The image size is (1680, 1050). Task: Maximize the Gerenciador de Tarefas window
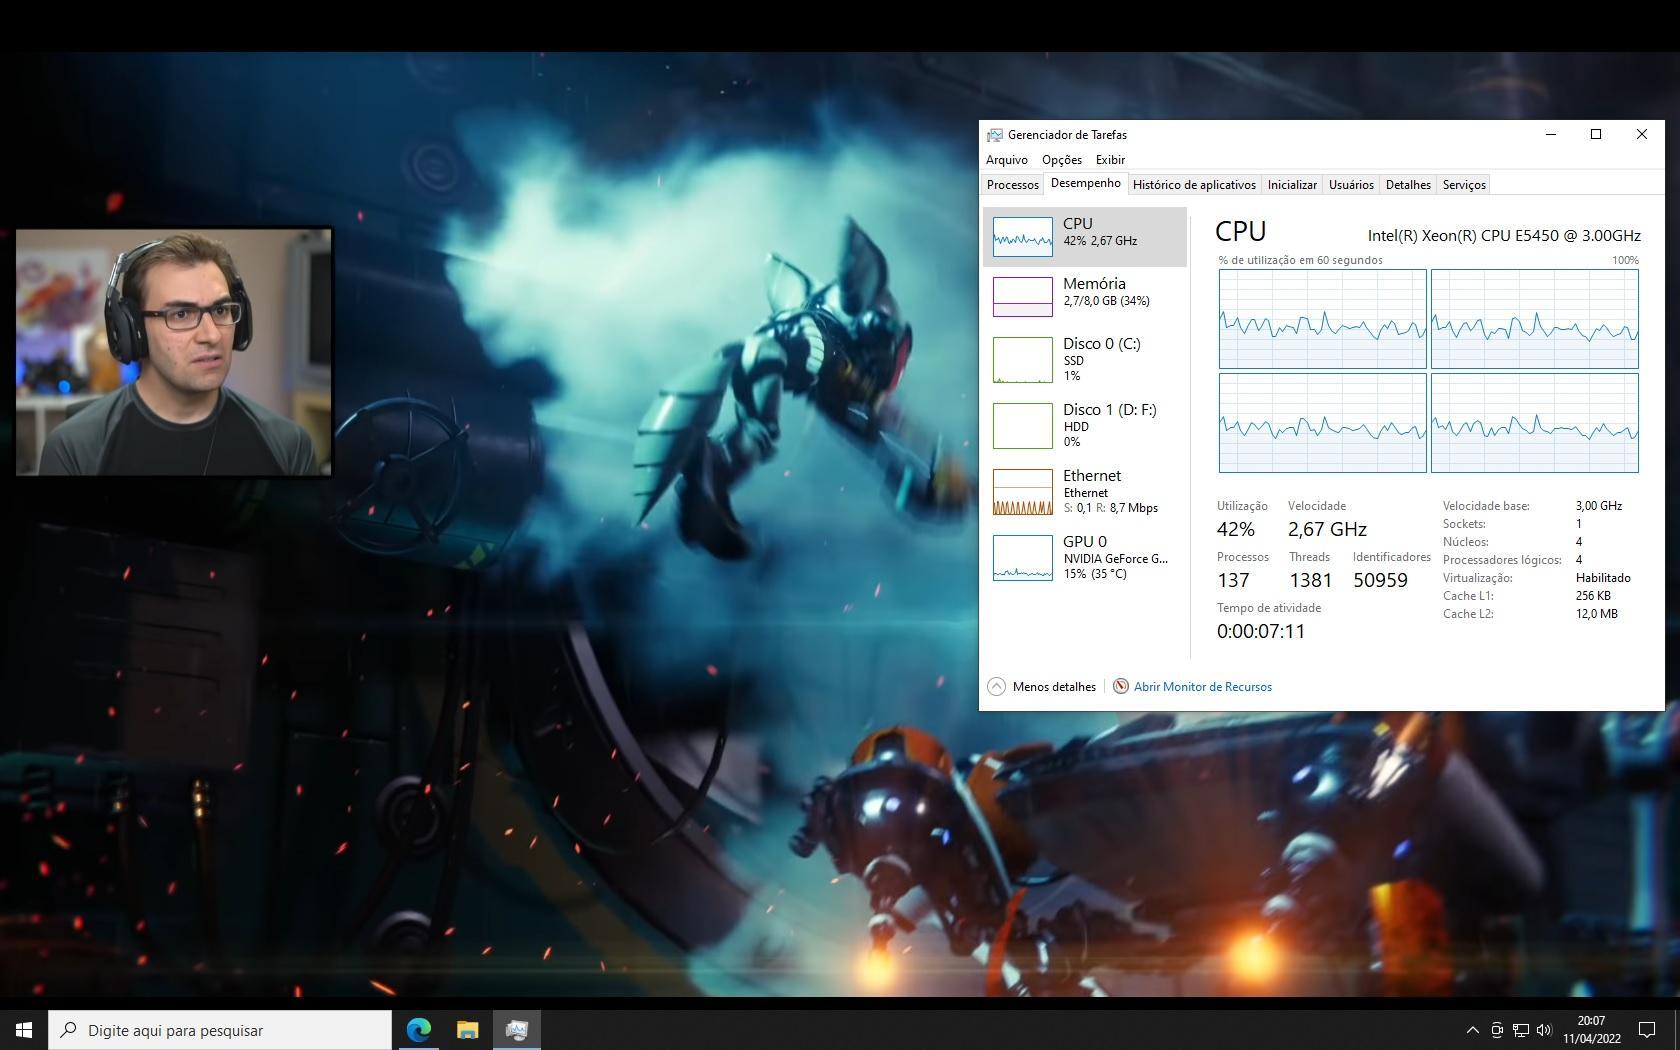click(1596, 135)
